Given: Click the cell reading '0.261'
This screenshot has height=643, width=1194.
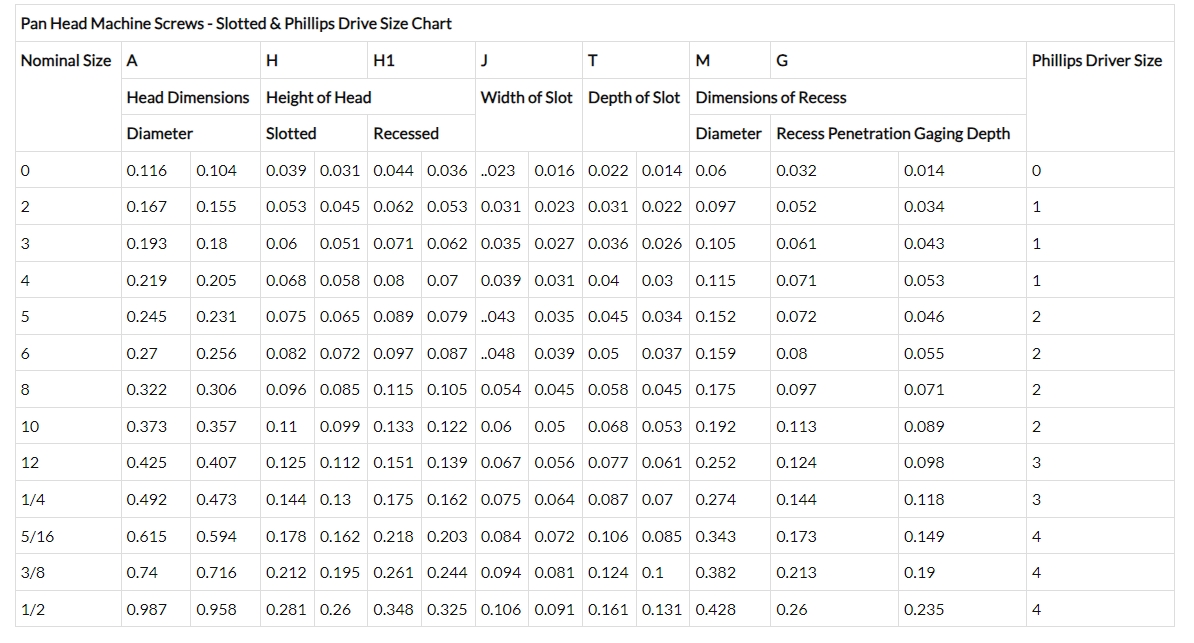Looking at the screenshot, I should (x=393, y=572).
